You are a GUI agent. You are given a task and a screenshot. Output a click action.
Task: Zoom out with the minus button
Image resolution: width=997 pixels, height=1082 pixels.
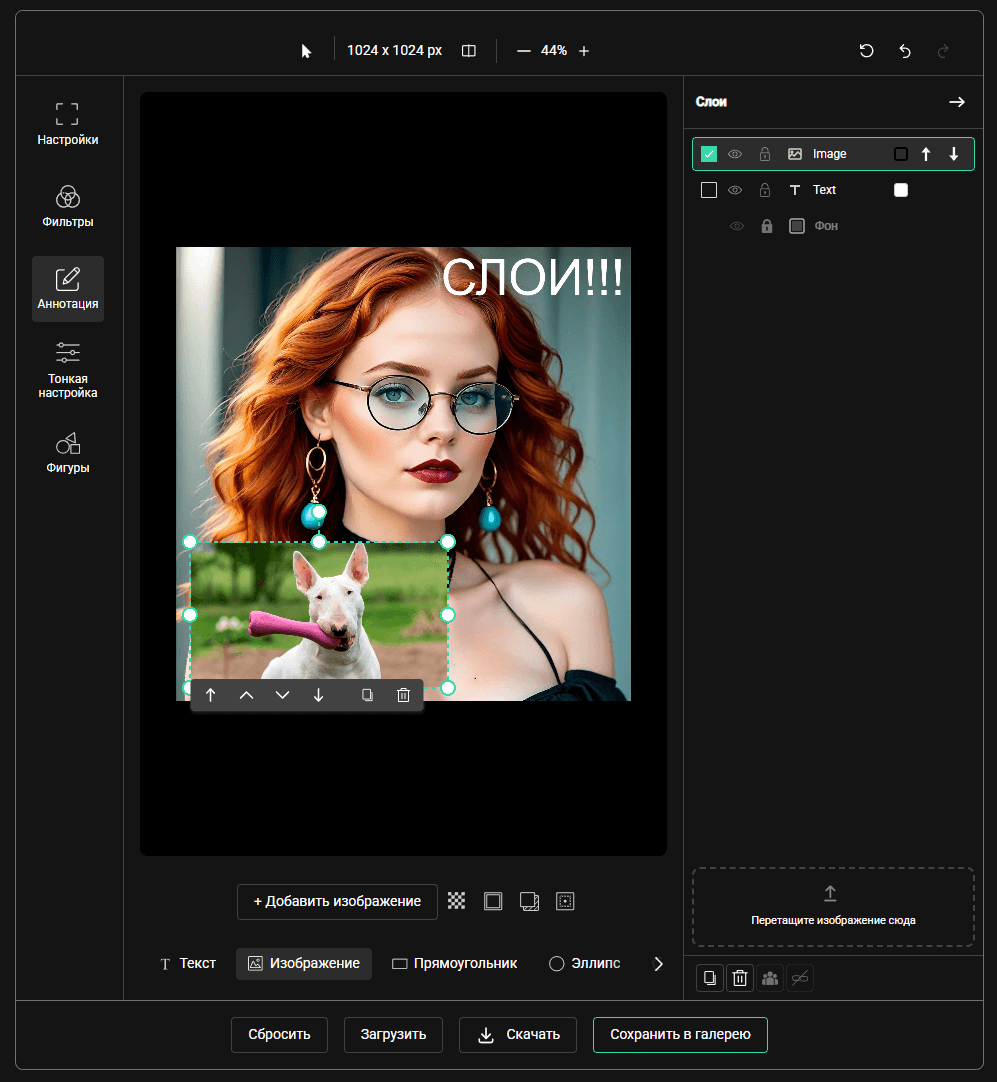coord(524,51)
